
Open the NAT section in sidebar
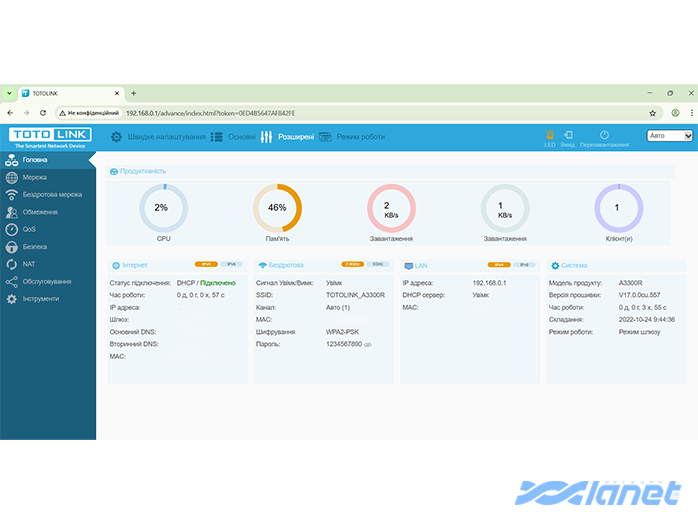29,264
